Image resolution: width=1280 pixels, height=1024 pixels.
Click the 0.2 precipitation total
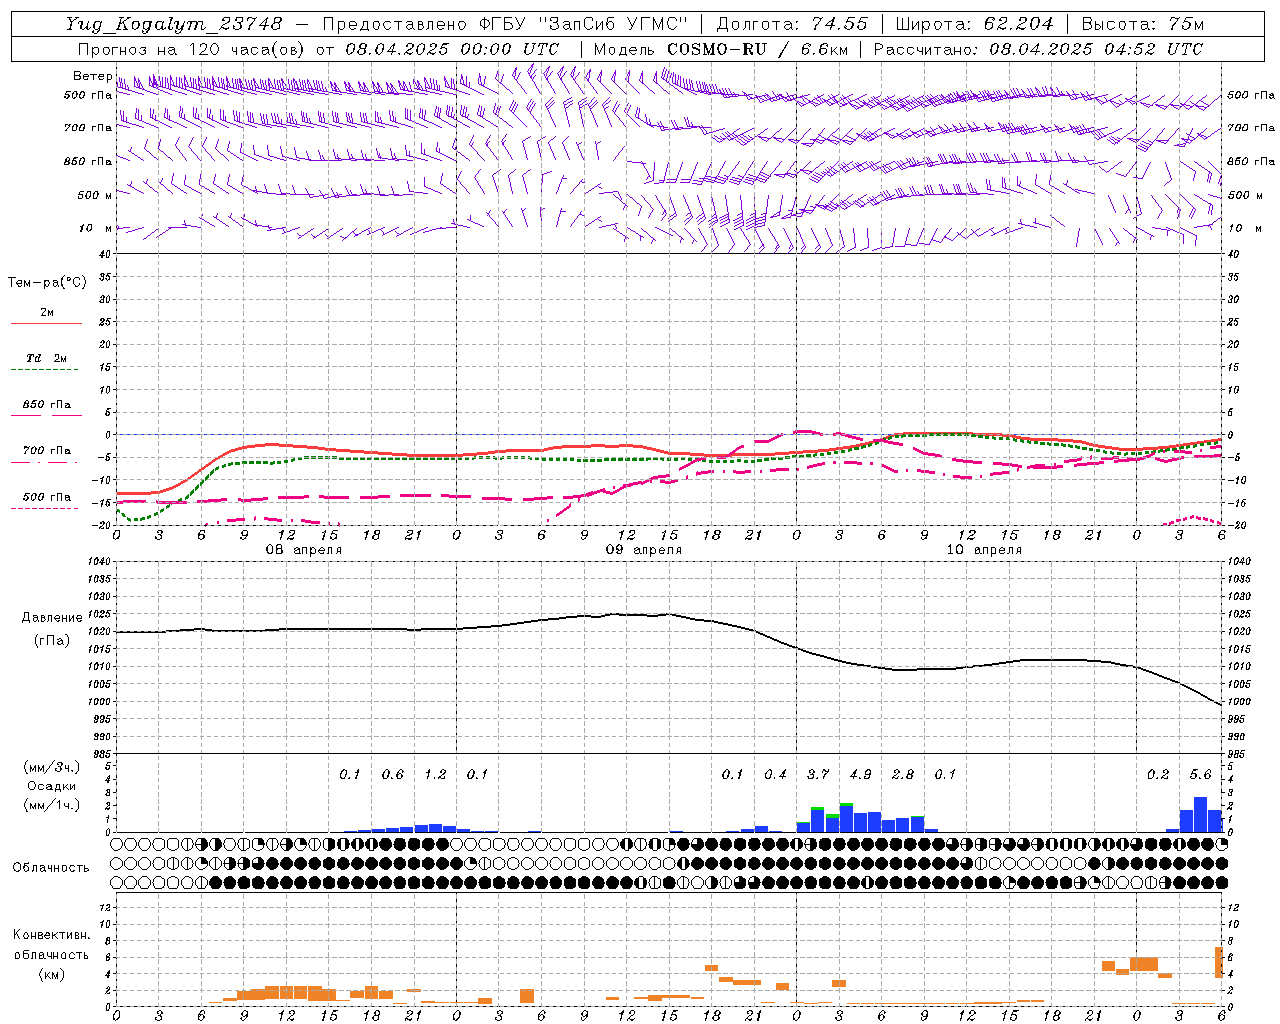[1158, 774]
